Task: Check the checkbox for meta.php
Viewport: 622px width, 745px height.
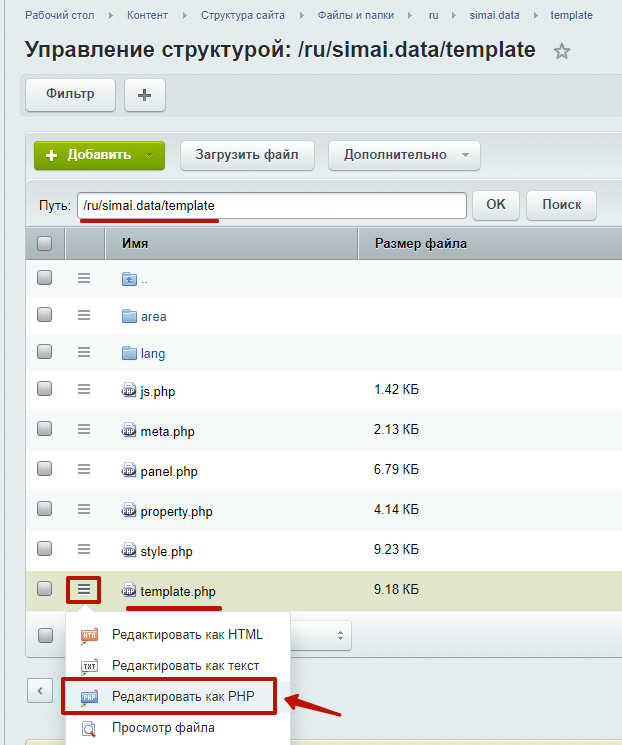Action: (x=44, y=429)
